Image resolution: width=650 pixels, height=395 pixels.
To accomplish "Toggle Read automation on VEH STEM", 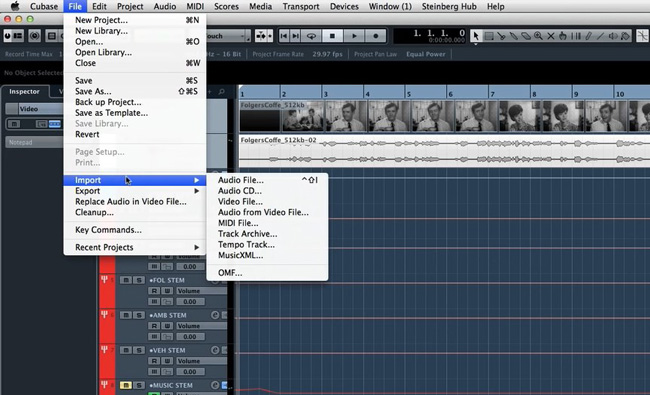I will (154, 361).
